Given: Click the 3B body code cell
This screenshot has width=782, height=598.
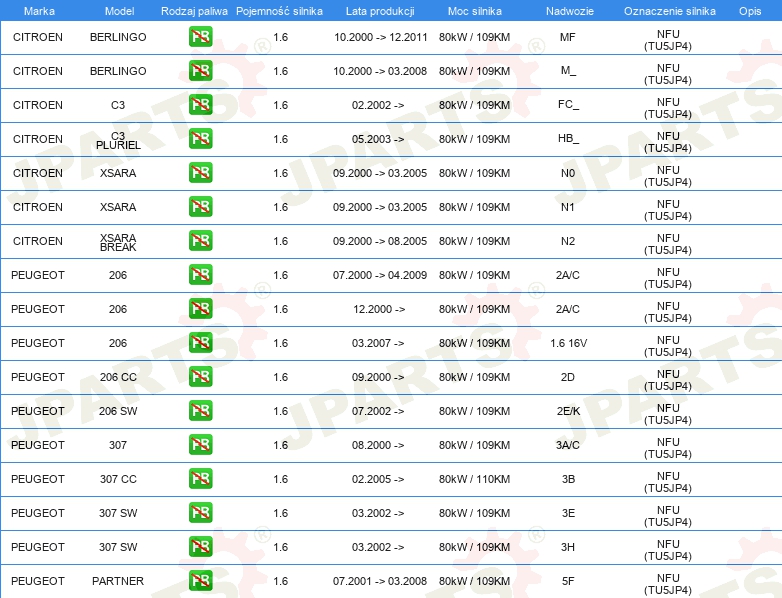Looking at the screenshot, I should tap(569, 479).
